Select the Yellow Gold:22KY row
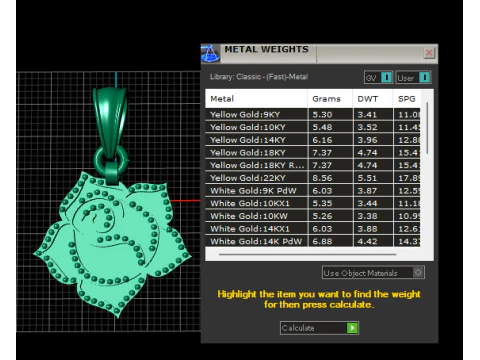480x360 pixels. [x=313, y=178]
